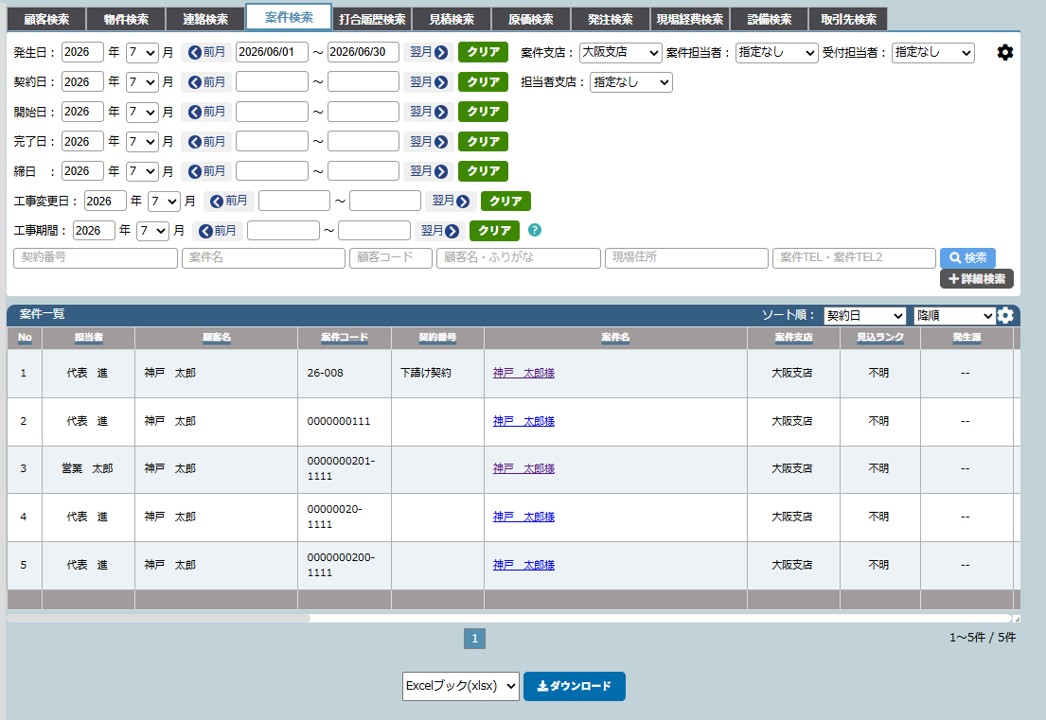Viewport: 1046px width, 720px height.
Task: Switch to the 打合履歴検索 tab
Action: pos(372,19)
